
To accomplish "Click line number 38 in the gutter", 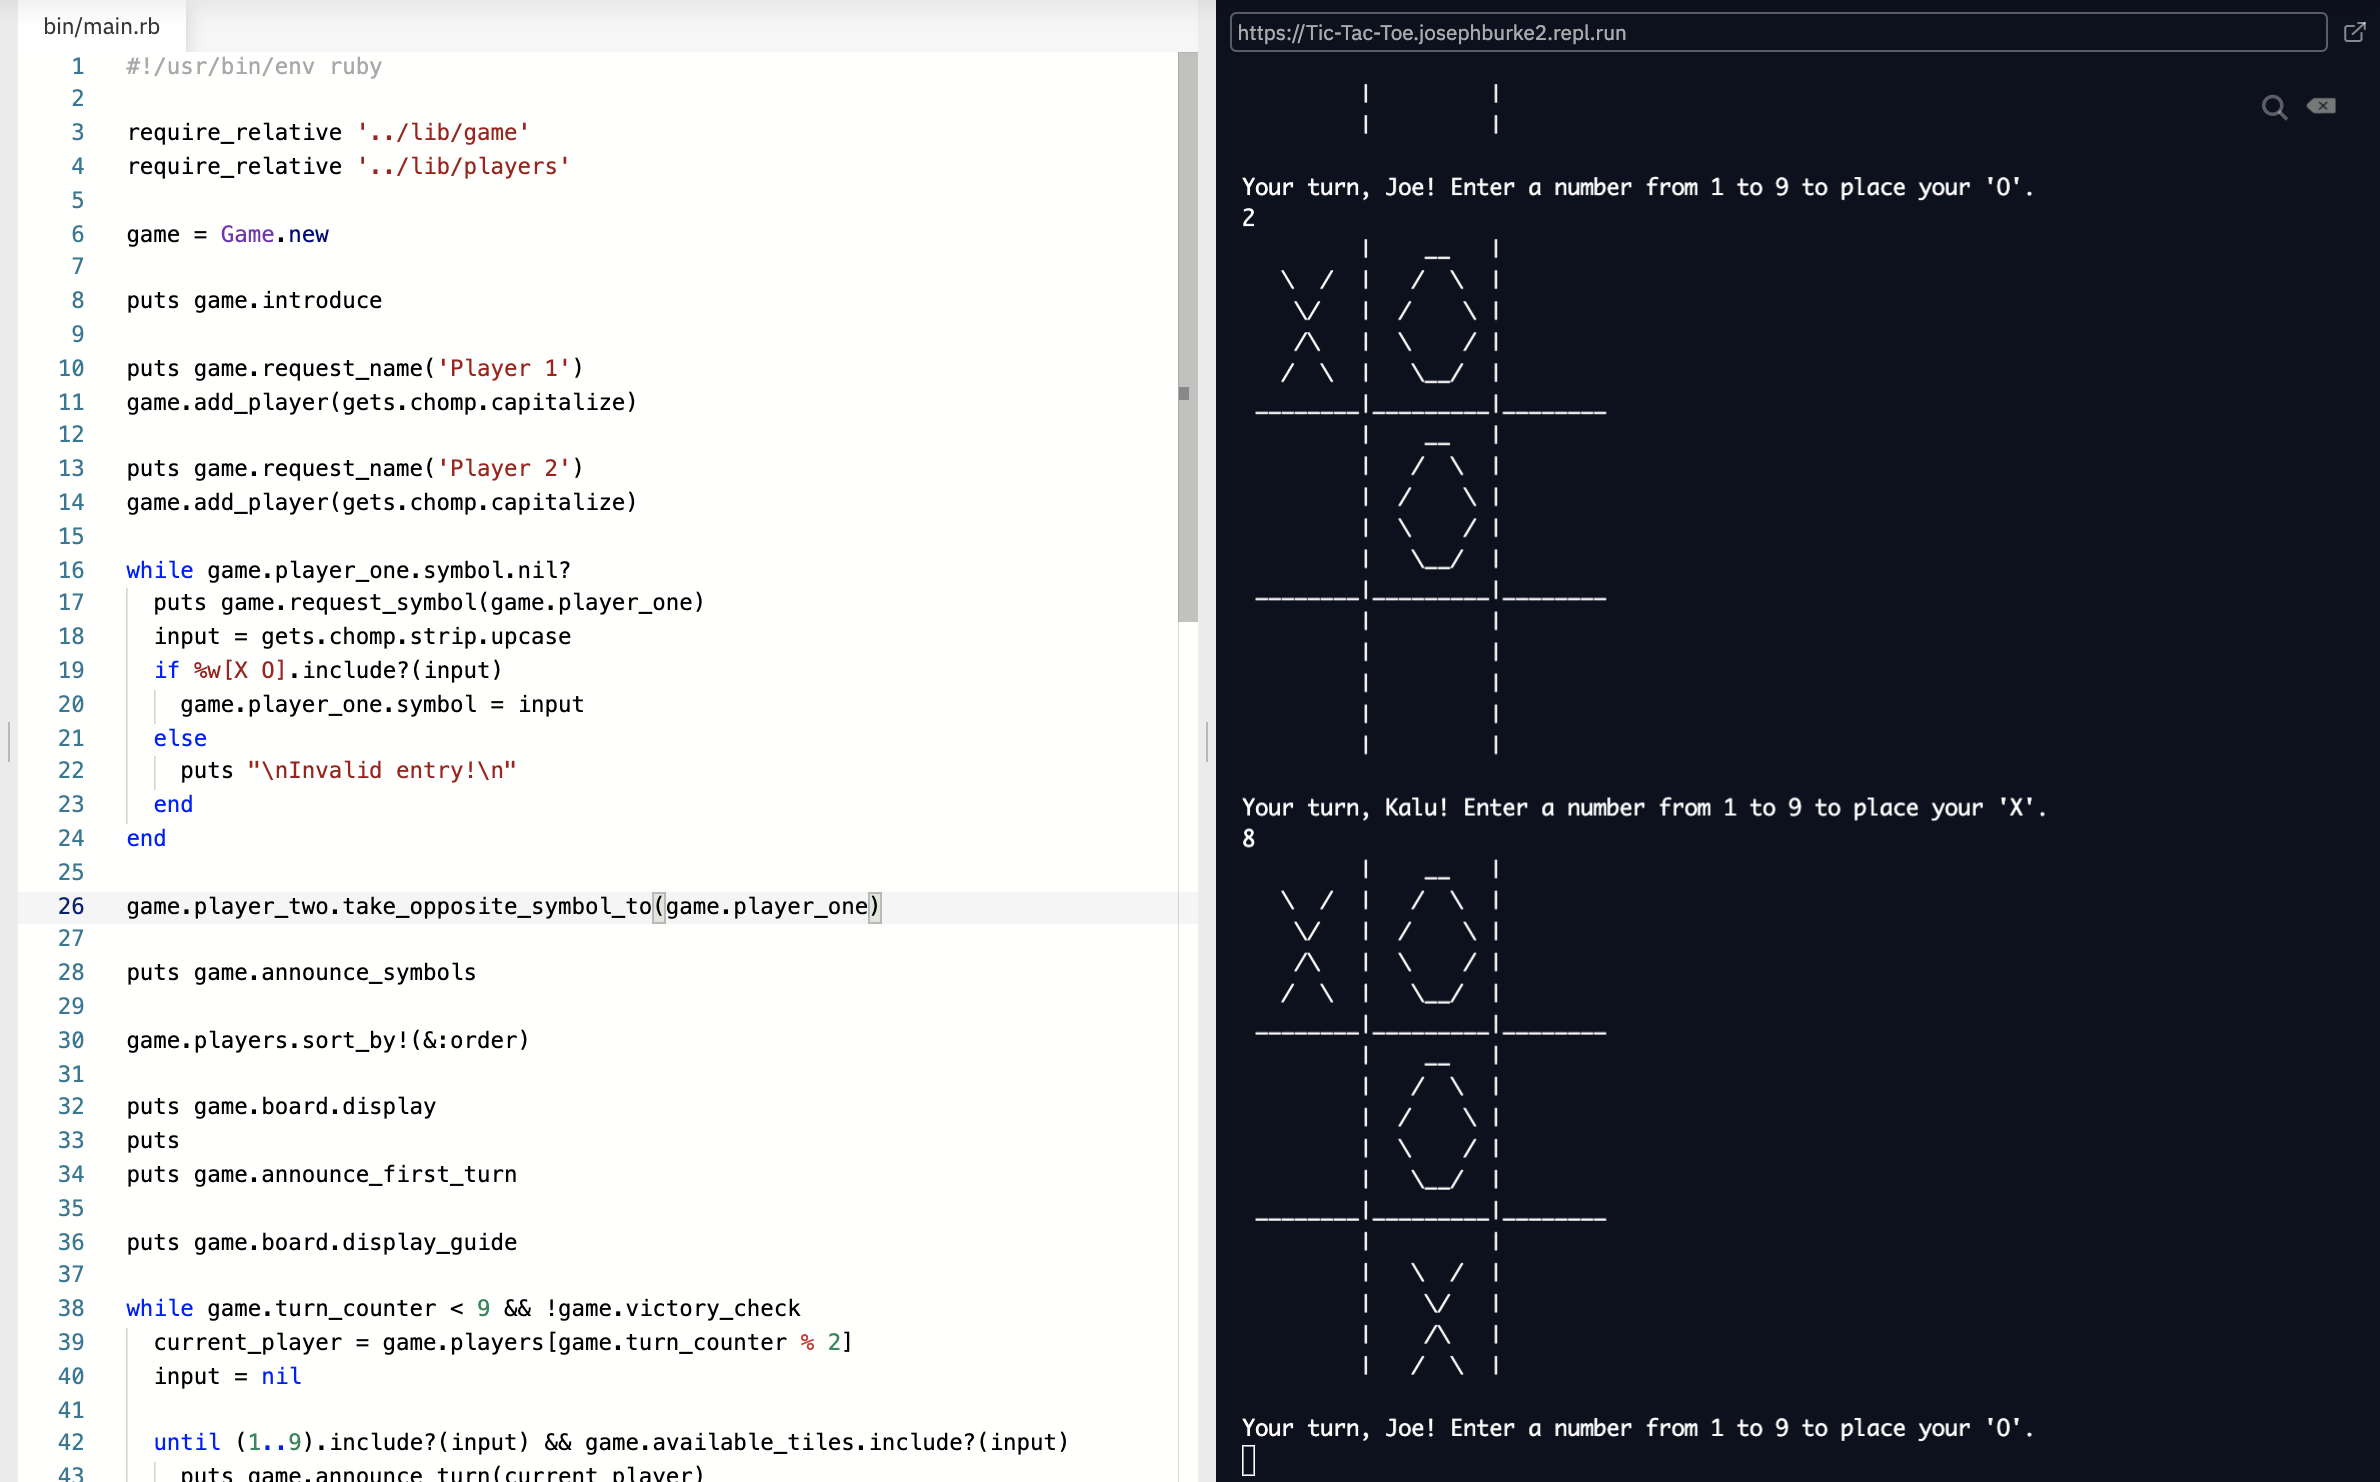I will (71, 1308).
